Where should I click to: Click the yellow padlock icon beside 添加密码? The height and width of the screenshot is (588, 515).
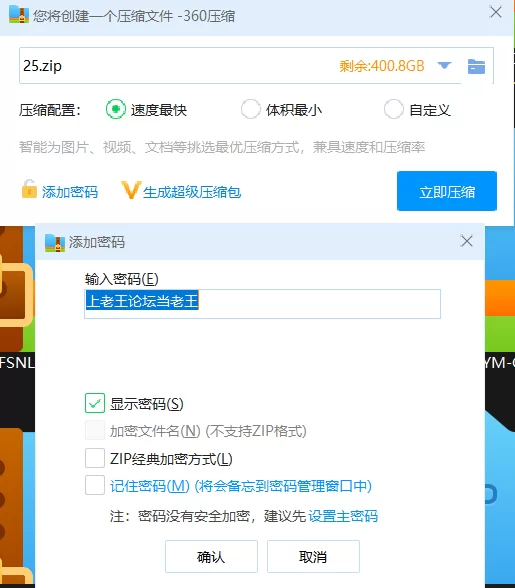(29, 189)
